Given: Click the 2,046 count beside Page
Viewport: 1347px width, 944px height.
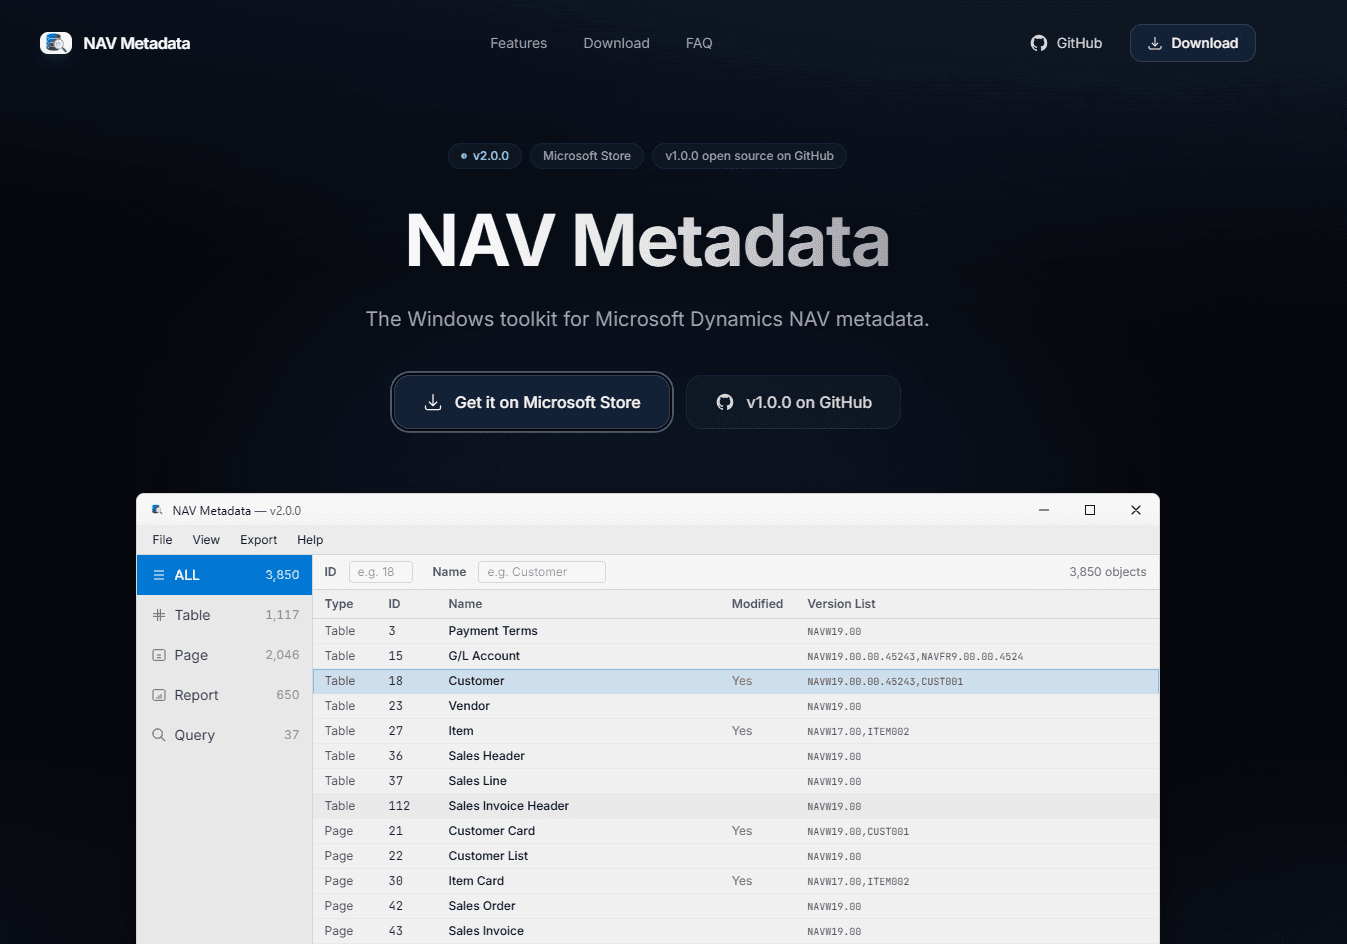Looking at the screenshot, I should [x=282, y=655].
